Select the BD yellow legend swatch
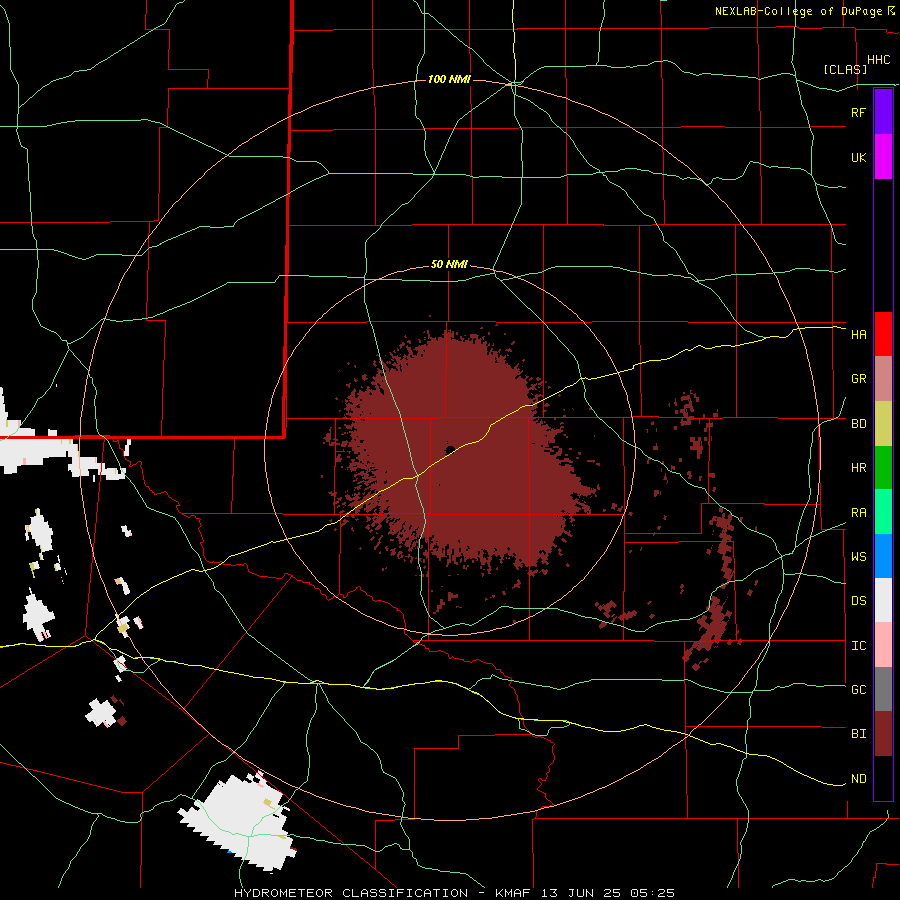Viewport: 900px width, 900px height. click(883, 424)
